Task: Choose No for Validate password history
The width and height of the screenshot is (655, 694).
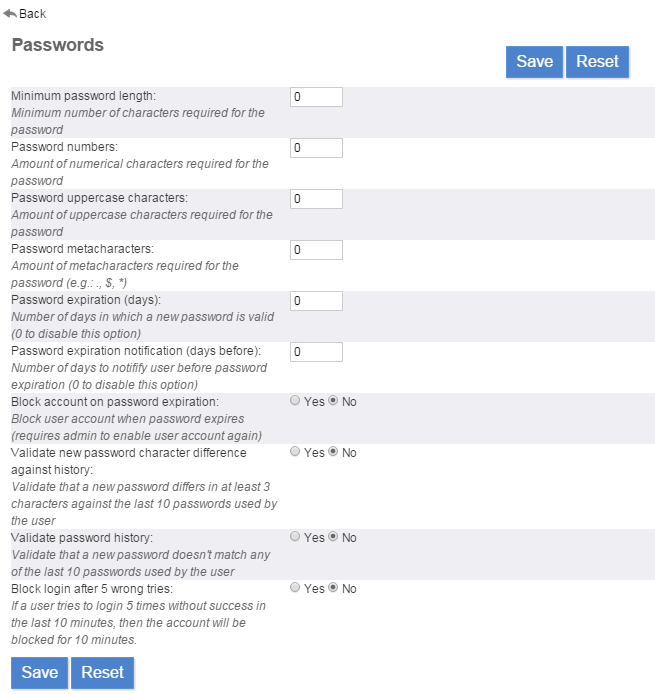Action: pyautogui.click(x=334, y=537)
